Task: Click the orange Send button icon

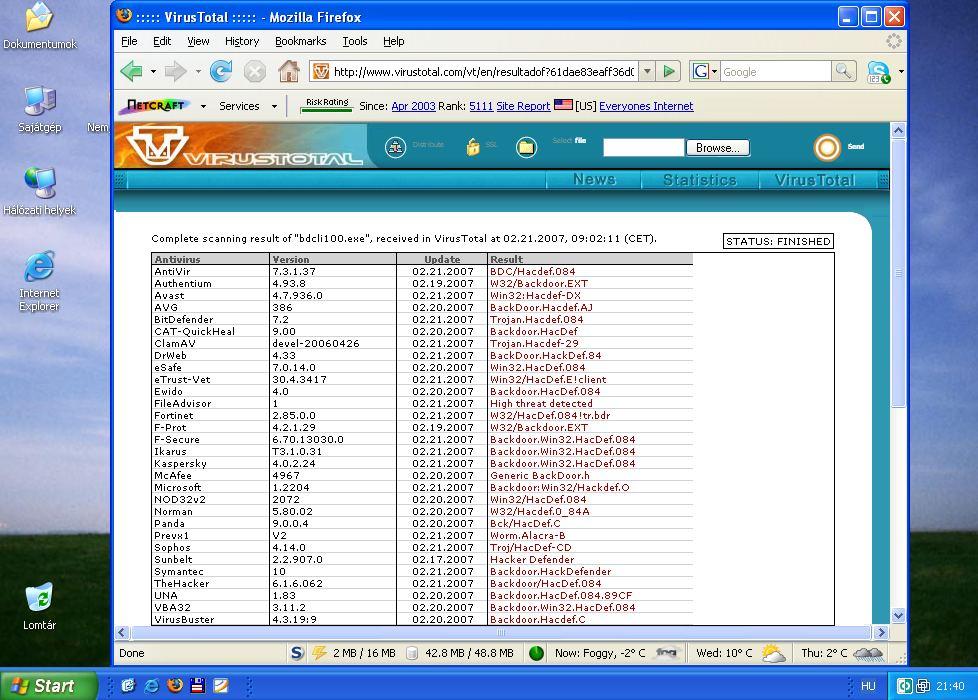Action: (x=827, y=147)
